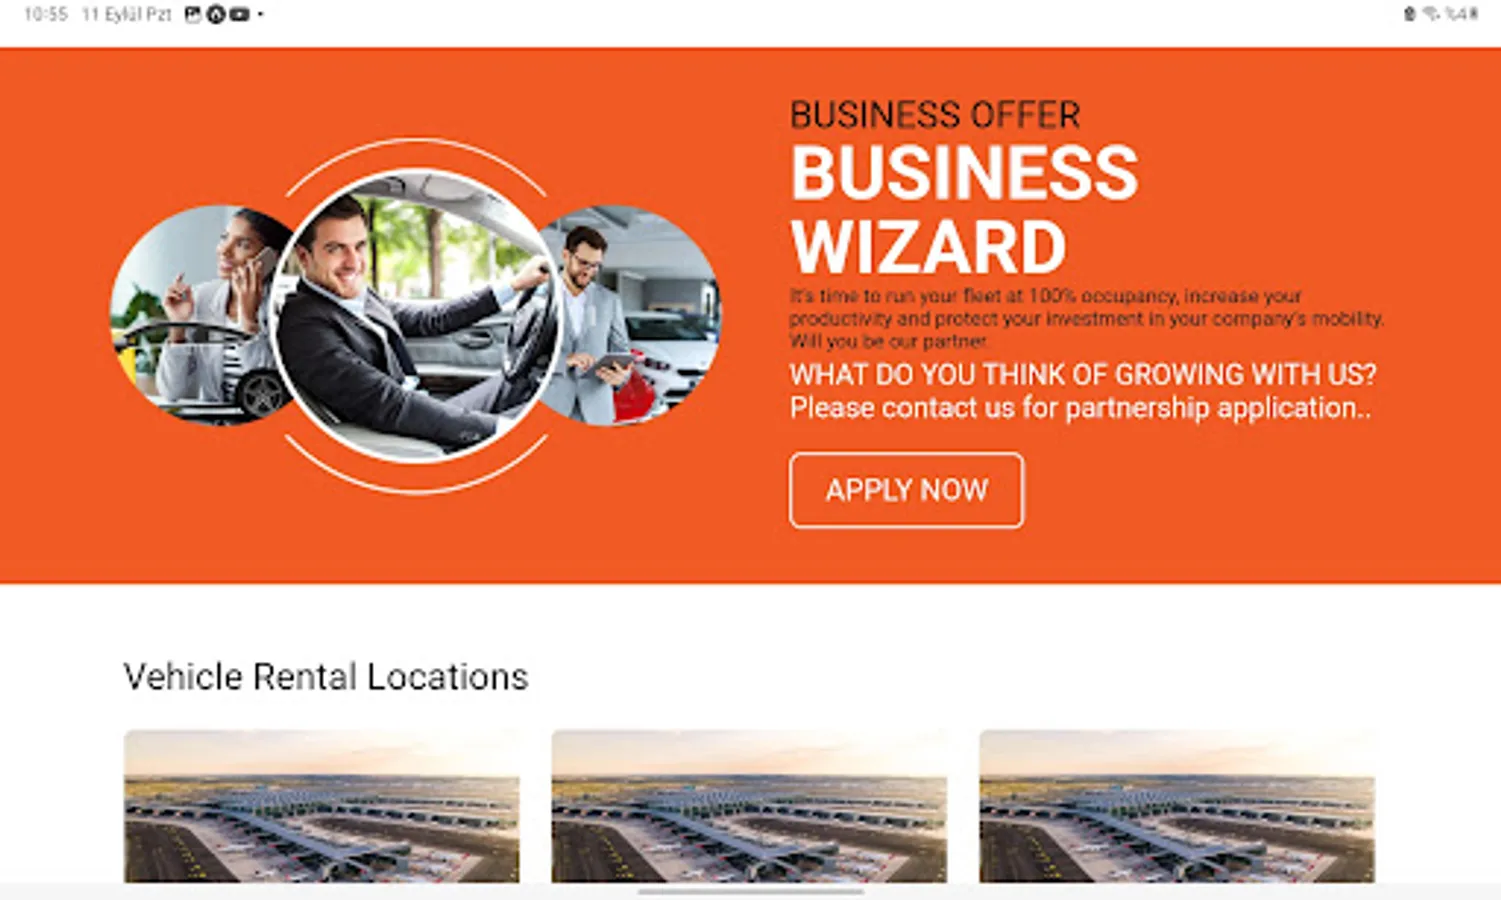The width and height of the screenshot is (1501, 900).
Task: Tap the APPLY NOW button
Action: [x=906, y=490]
